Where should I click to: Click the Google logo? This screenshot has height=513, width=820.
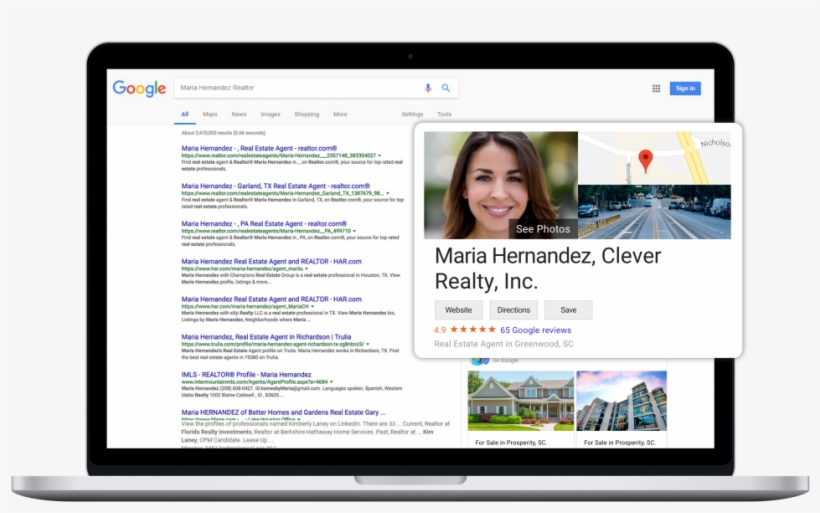[x=139, y=88]
